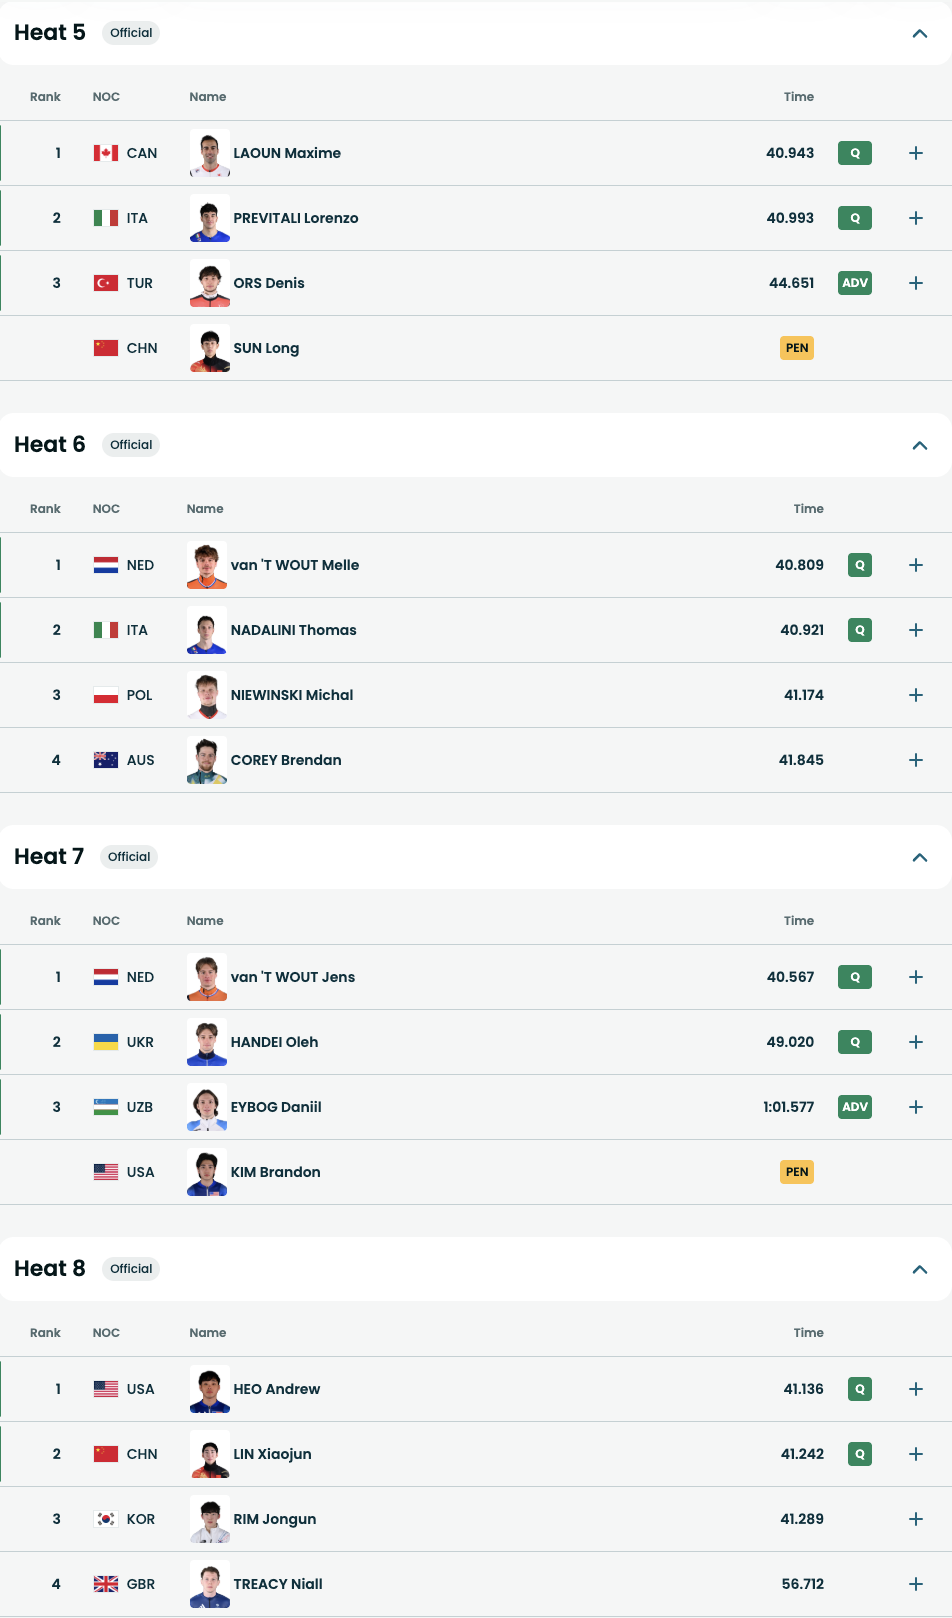Screen dimensions: 952x1618
Task: Click plus icon for TREACY Niall
Action: tap(915, 1584)
